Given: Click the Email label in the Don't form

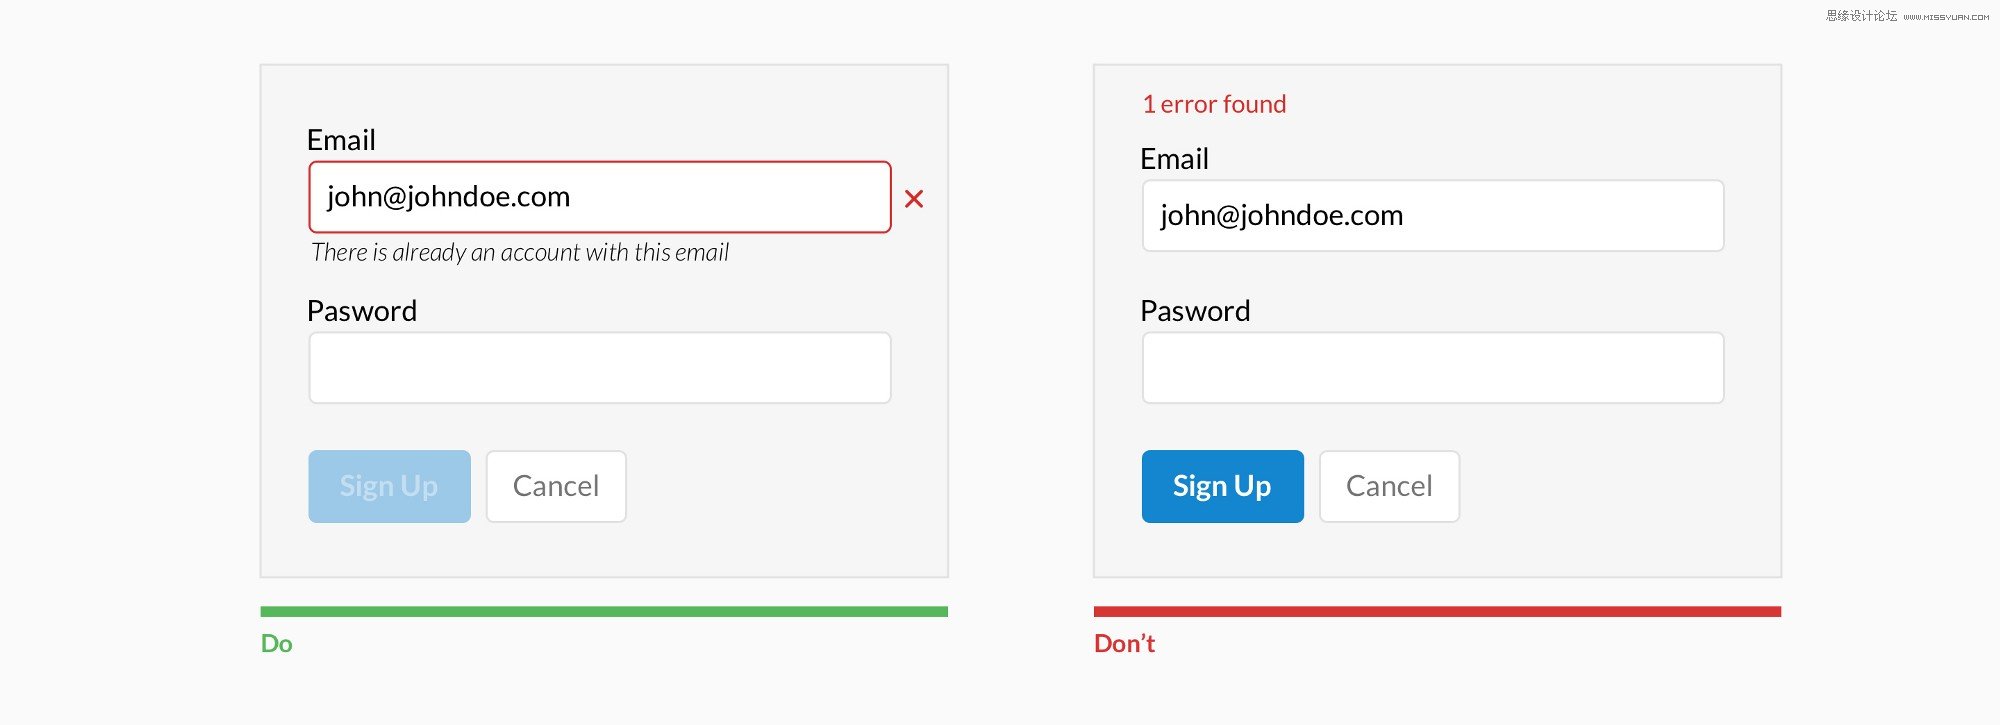Looking at the screenshot, I should pyautogui.click(x=1174, y=159).
